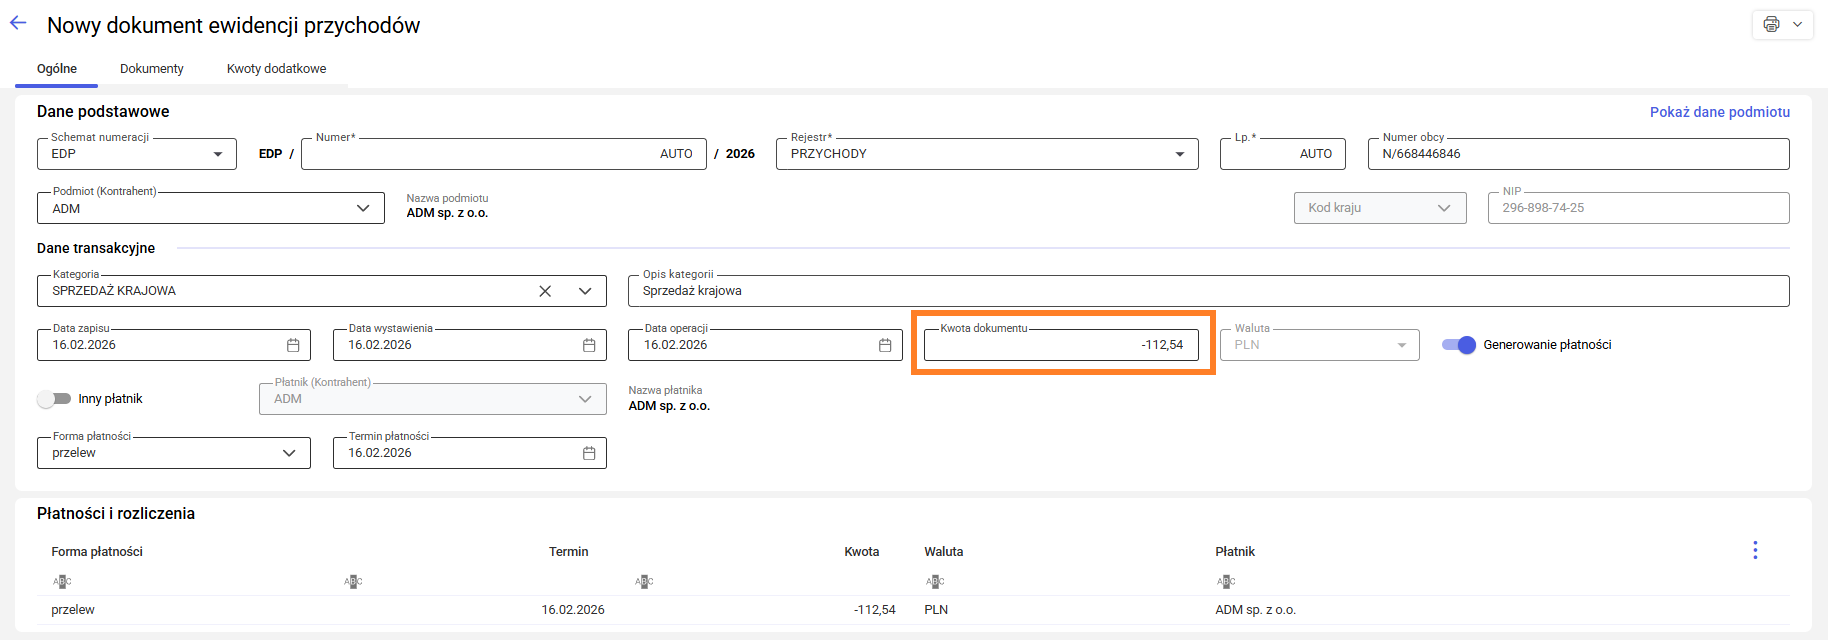
Task: Open calendar for Data wystawienia
Action: (x=589, y=345)
